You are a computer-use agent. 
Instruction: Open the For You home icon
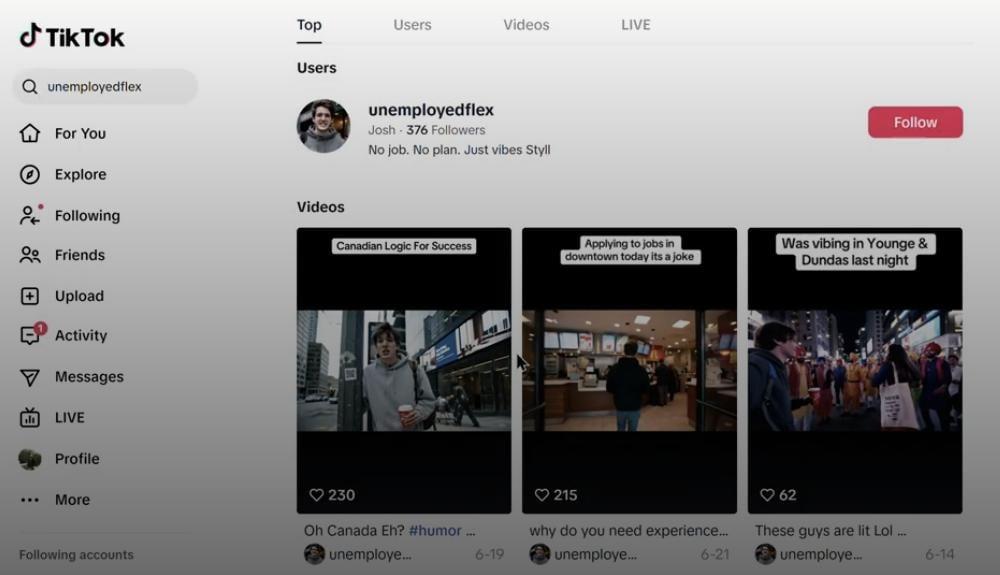point(30,133)
